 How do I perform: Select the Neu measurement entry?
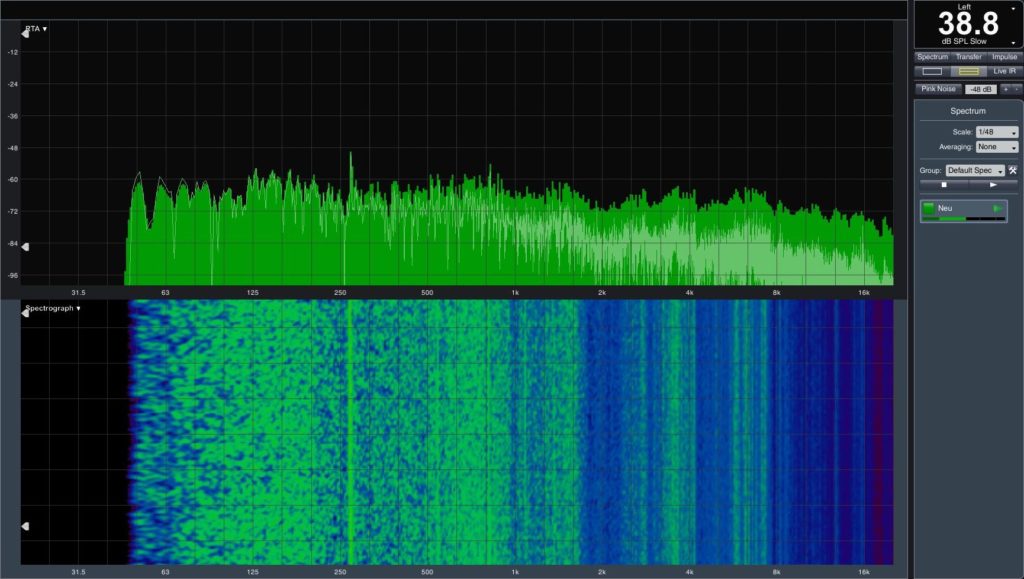tap(963, 211)
